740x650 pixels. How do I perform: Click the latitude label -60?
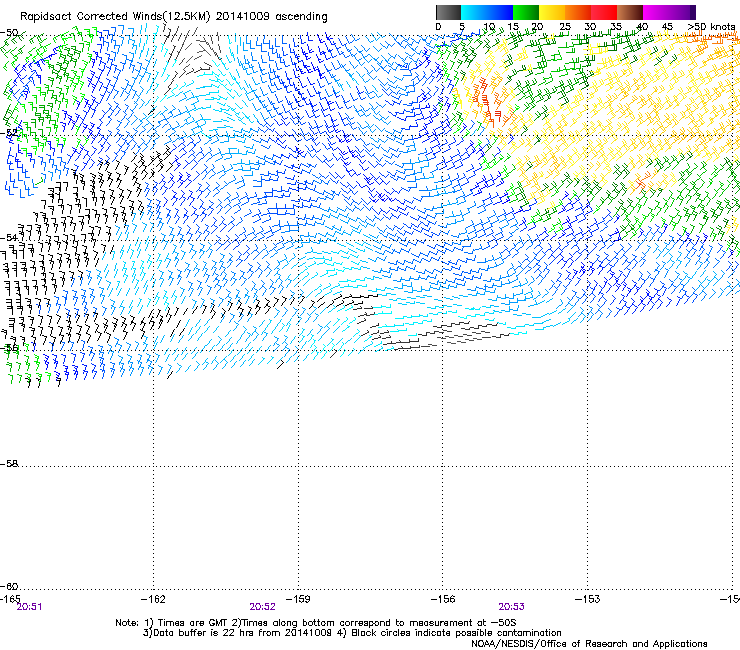pos(9,587)
